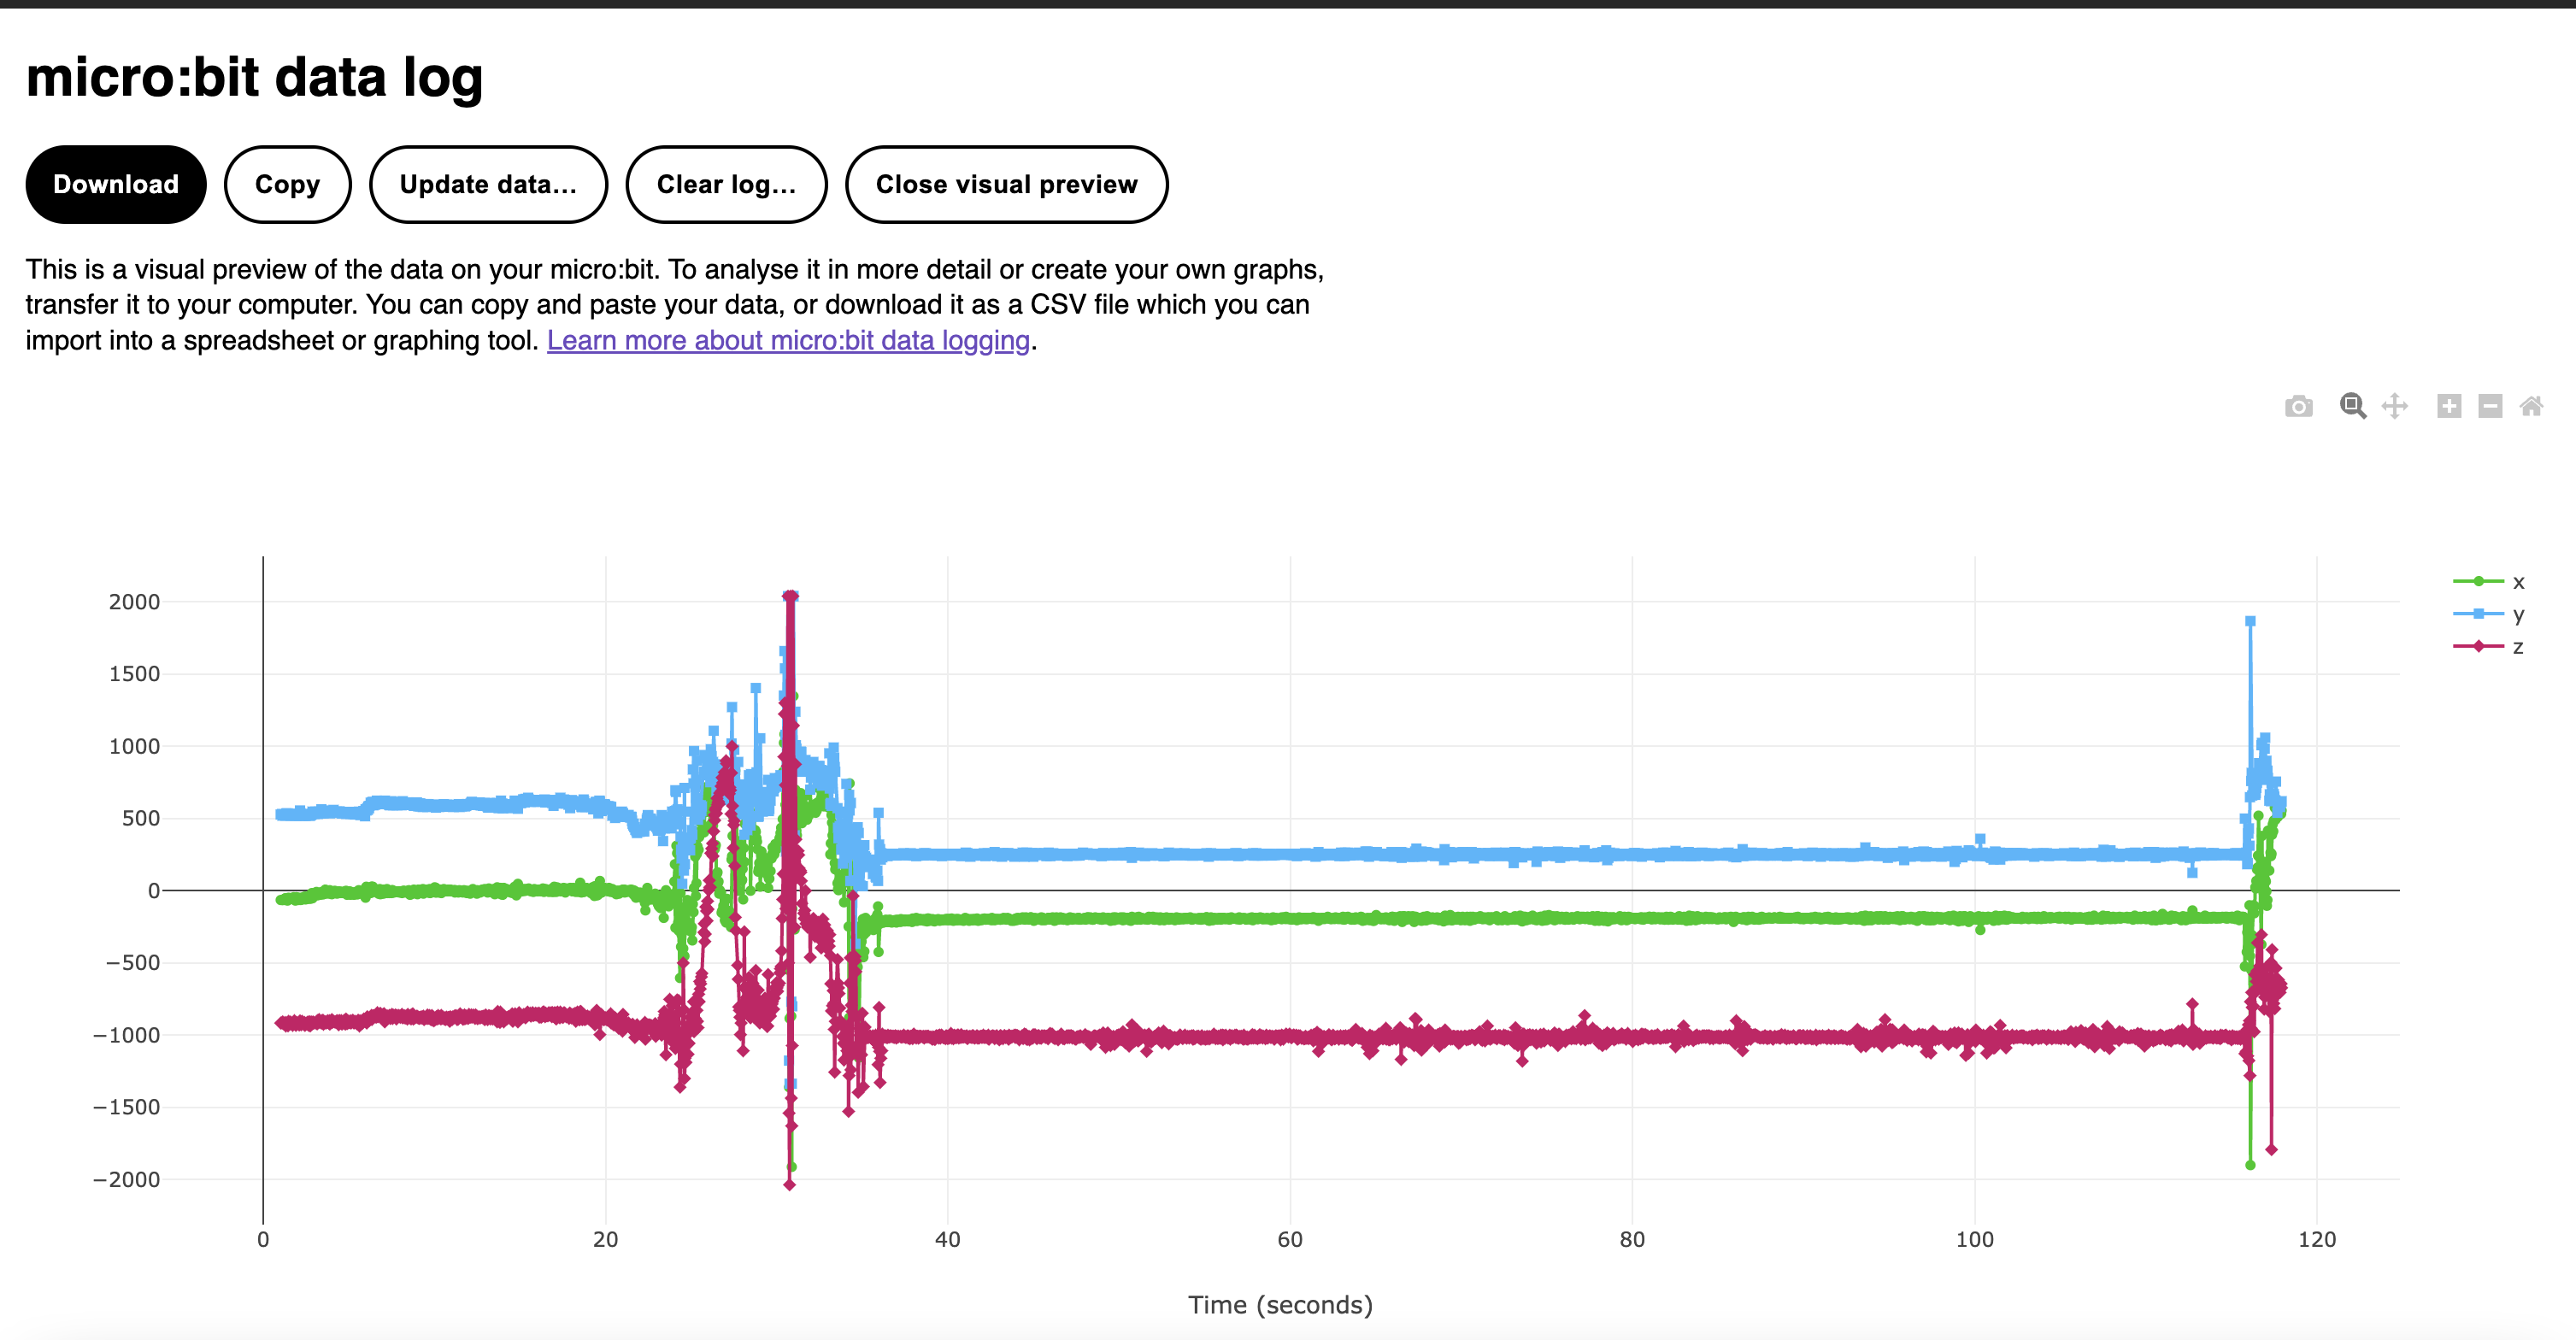Select the zoom box magnifier tool
Screen dimensions: 2576x1340
click(2352, 406)
